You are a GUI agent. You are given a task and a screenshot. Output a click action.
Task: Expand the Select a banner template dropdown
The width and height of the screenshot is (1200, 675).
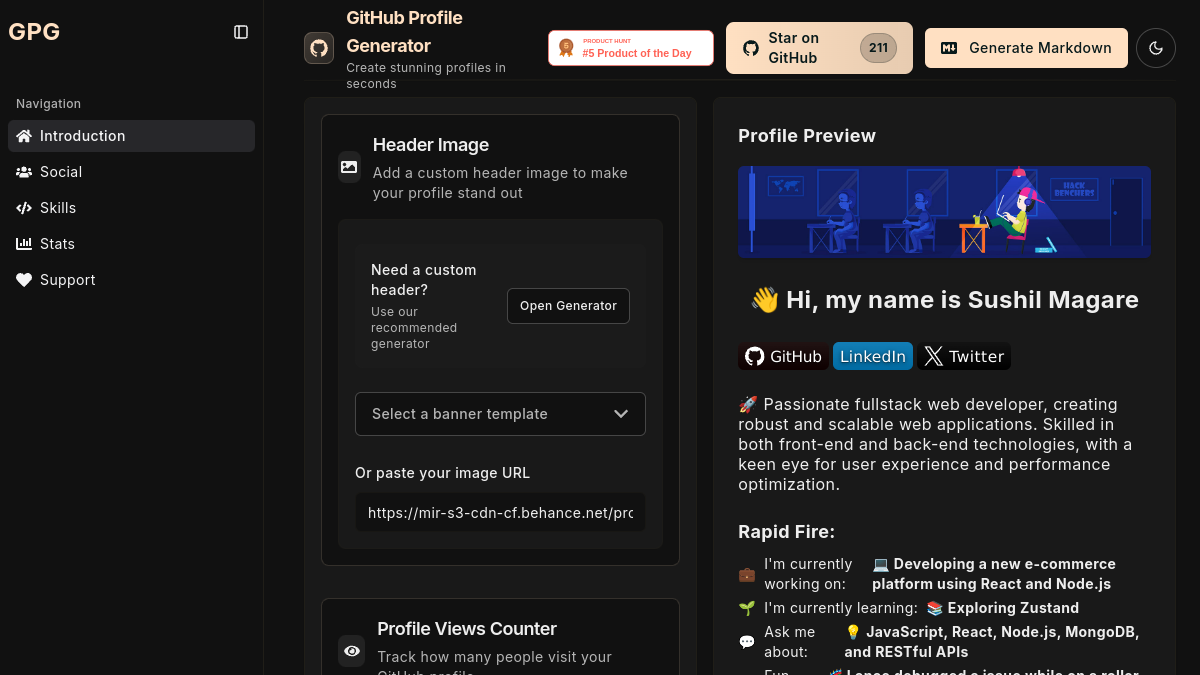pyautogui.click(x=500, y=414)
